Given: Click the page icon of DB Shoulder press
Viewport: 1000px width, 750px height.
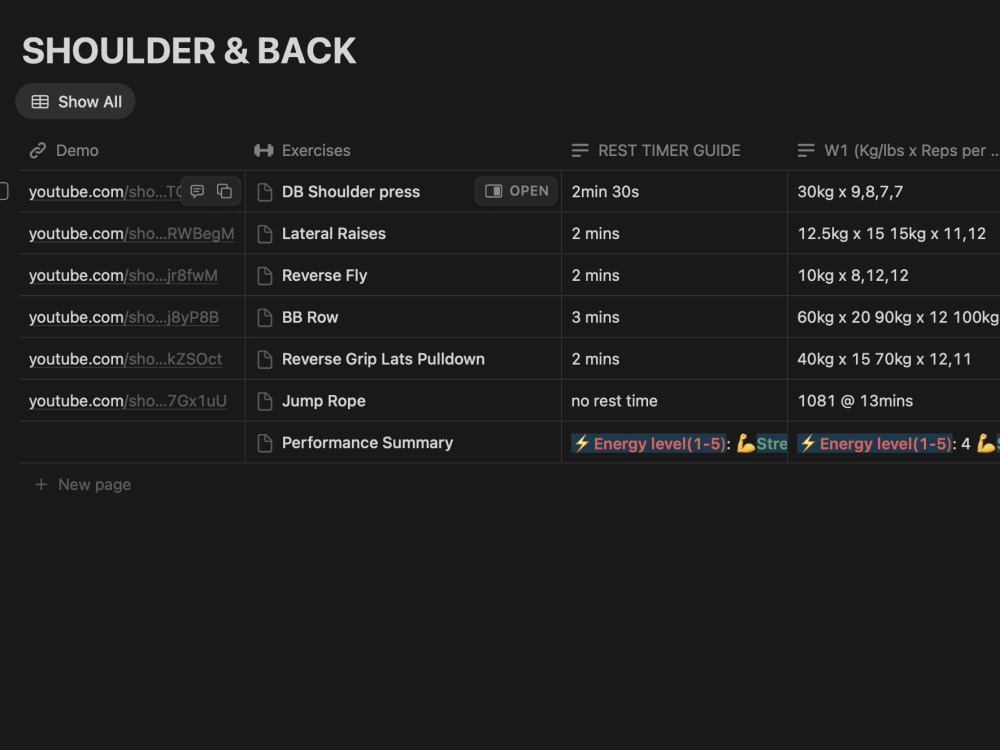Looking at the screenshot, I should 265,192.
